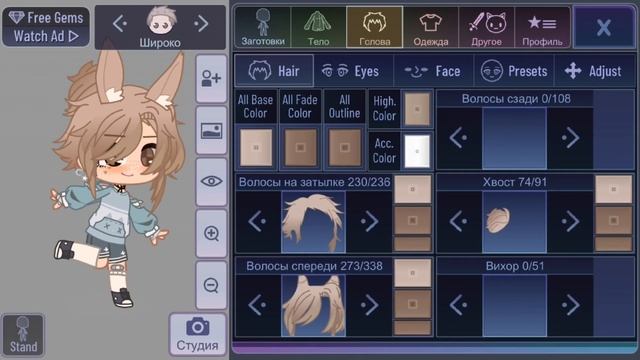640x360 pixels.
Task: Change the background image icon
Action: (x=211, y=131)
